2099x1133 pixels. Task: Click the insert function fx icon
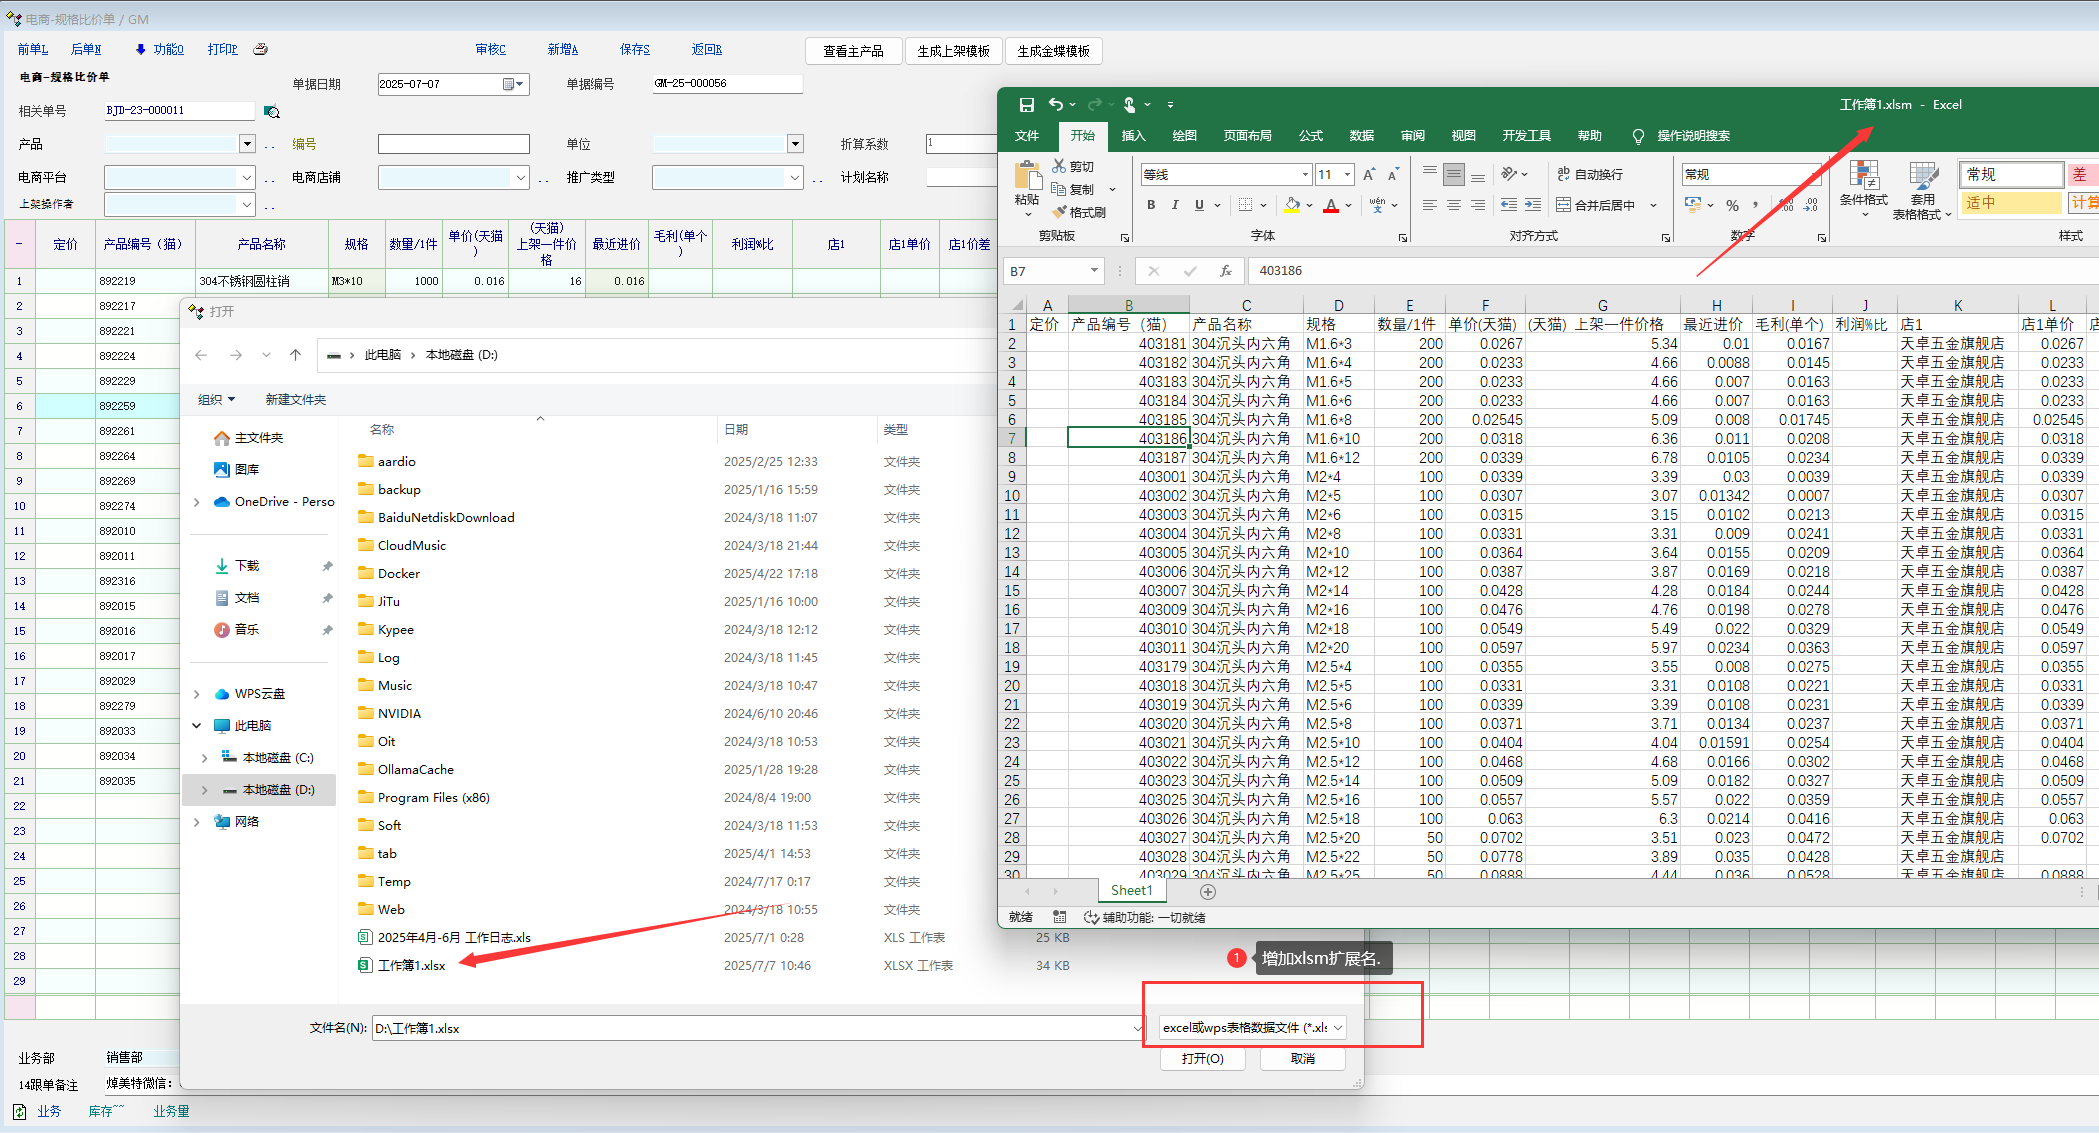pyautogui.click(x=1225, y=271)
